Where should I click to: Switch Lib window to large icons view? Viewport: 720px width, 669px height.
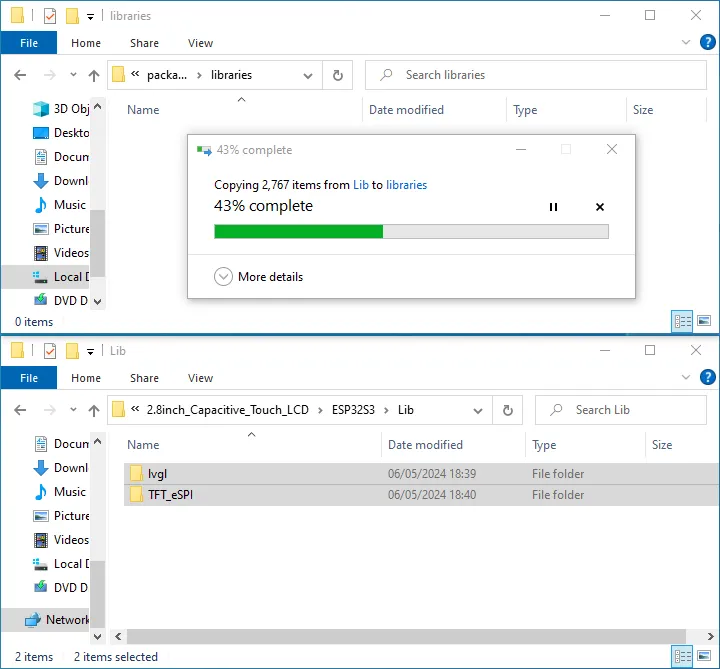704,656
